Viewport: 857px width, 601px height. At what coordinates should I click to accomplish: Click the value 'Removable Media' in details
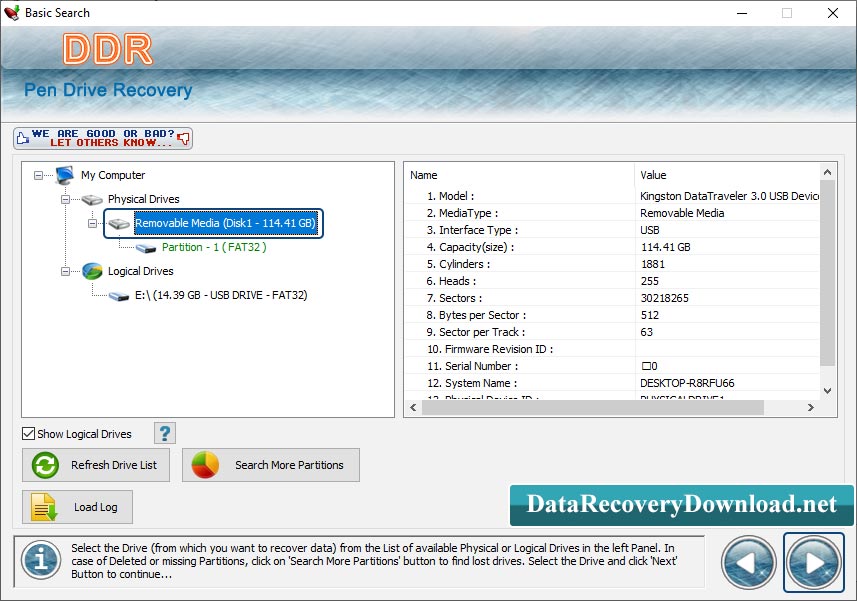coord(682,213)
